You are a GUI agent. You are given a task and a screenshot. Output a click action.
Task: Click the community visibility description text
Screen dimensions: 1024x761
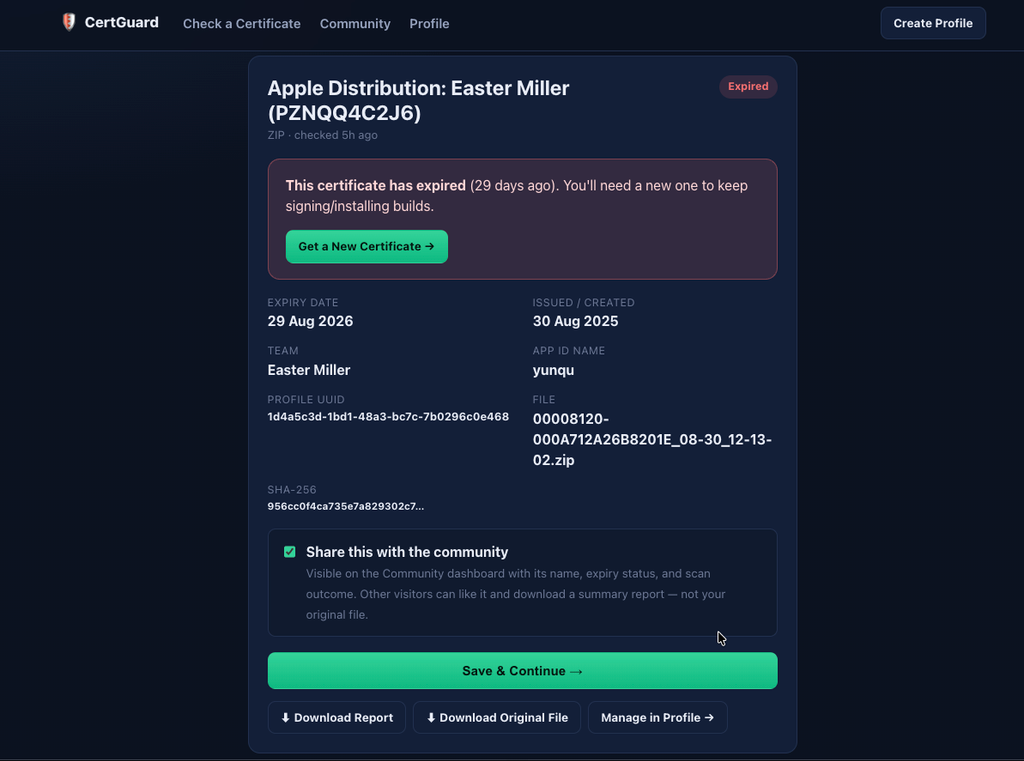pos(516,594)
